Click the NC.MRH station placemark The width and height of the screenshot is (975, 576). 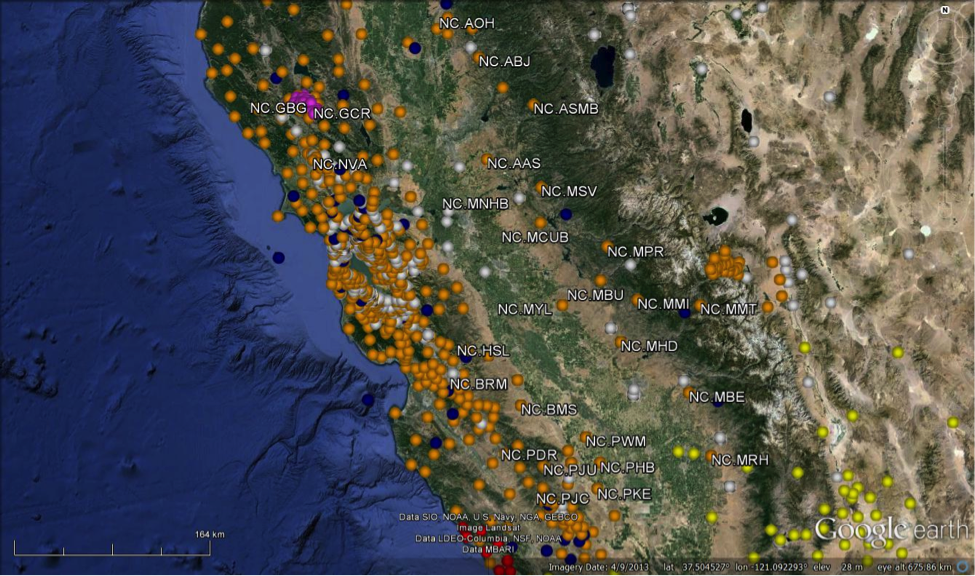point(712,456)
